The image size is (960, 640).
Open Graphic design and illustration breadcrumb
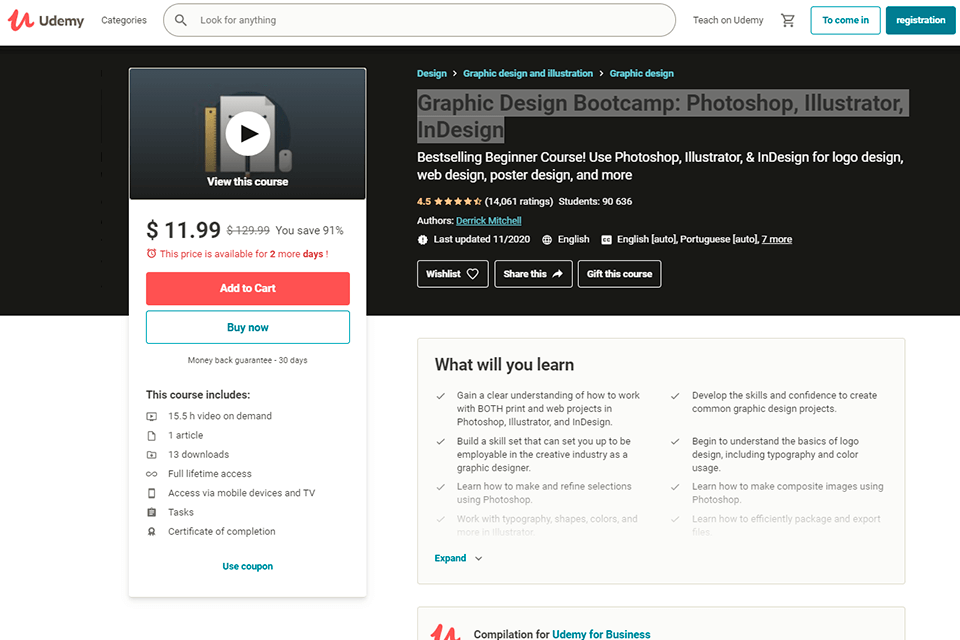tap(528, 73)
